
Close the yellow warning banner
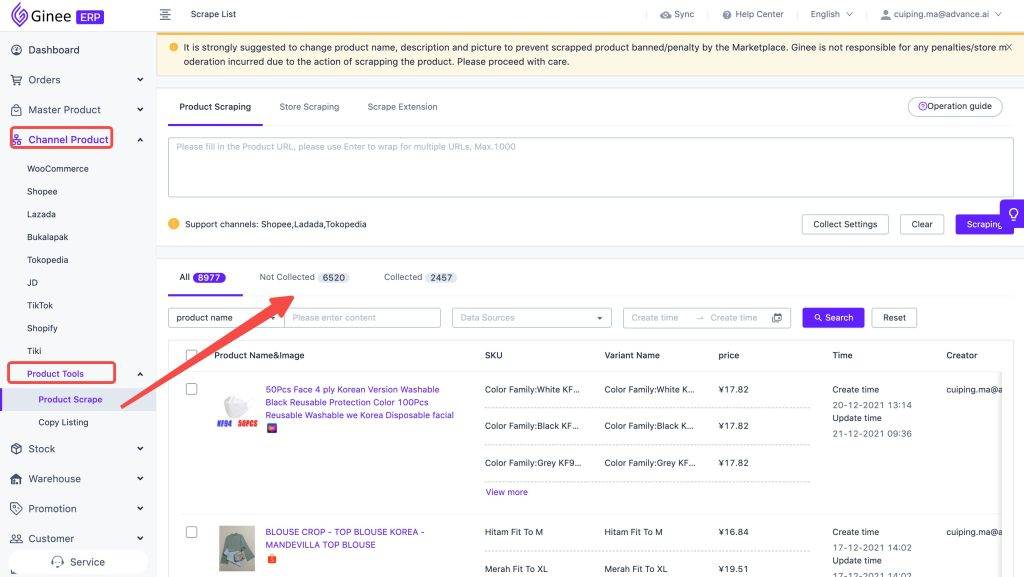1009,47
